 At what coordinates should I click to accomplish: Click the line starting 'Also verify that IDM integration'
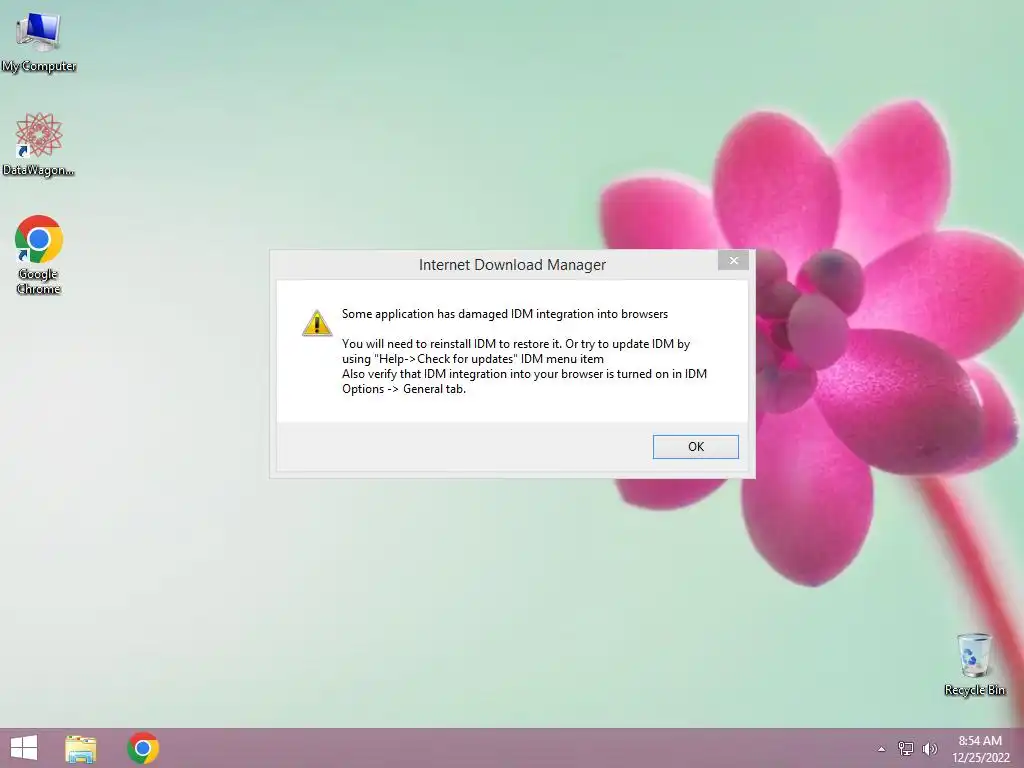524,374
